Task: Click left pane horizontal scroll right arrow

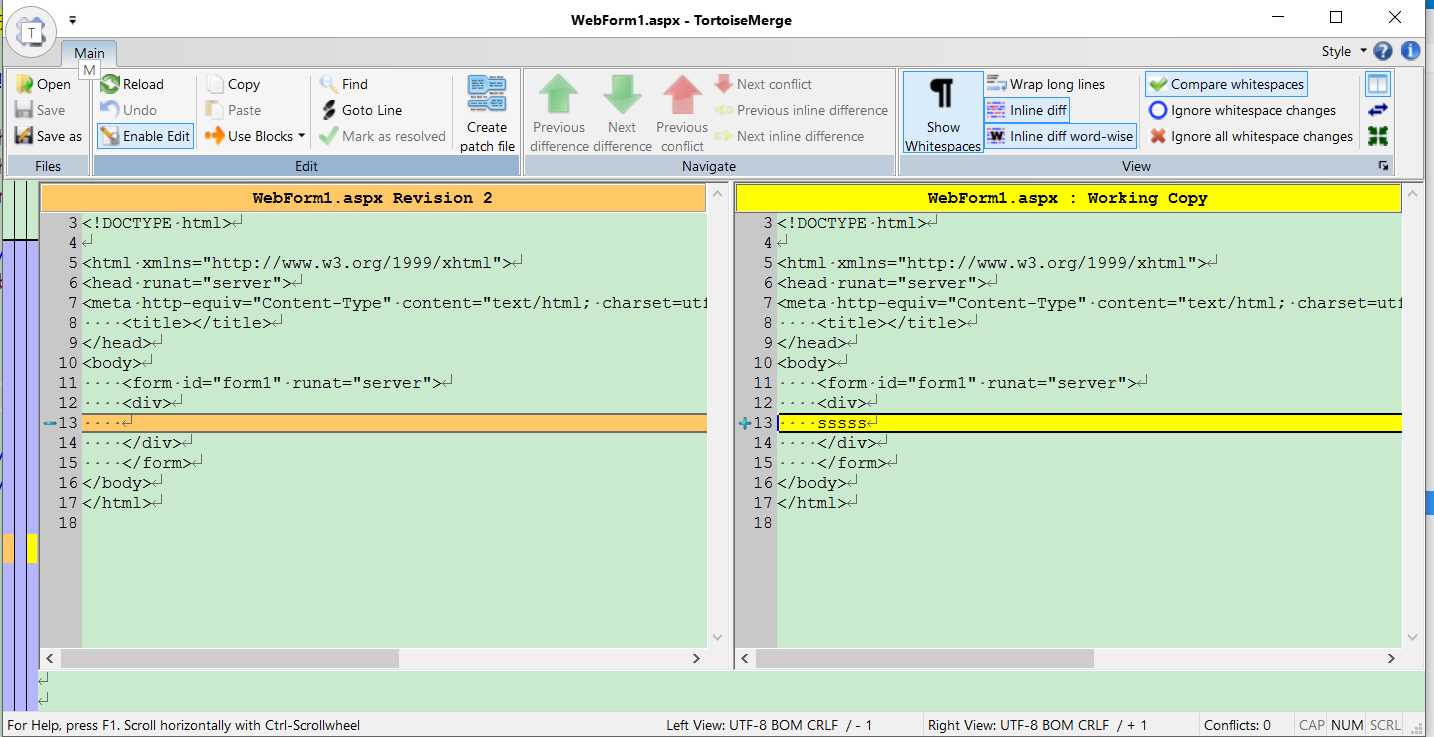Action: [x=697, y=659]
